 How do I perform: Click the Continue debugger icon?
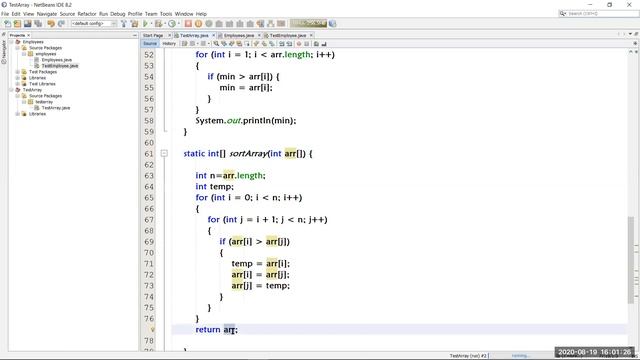pos(209,24)
